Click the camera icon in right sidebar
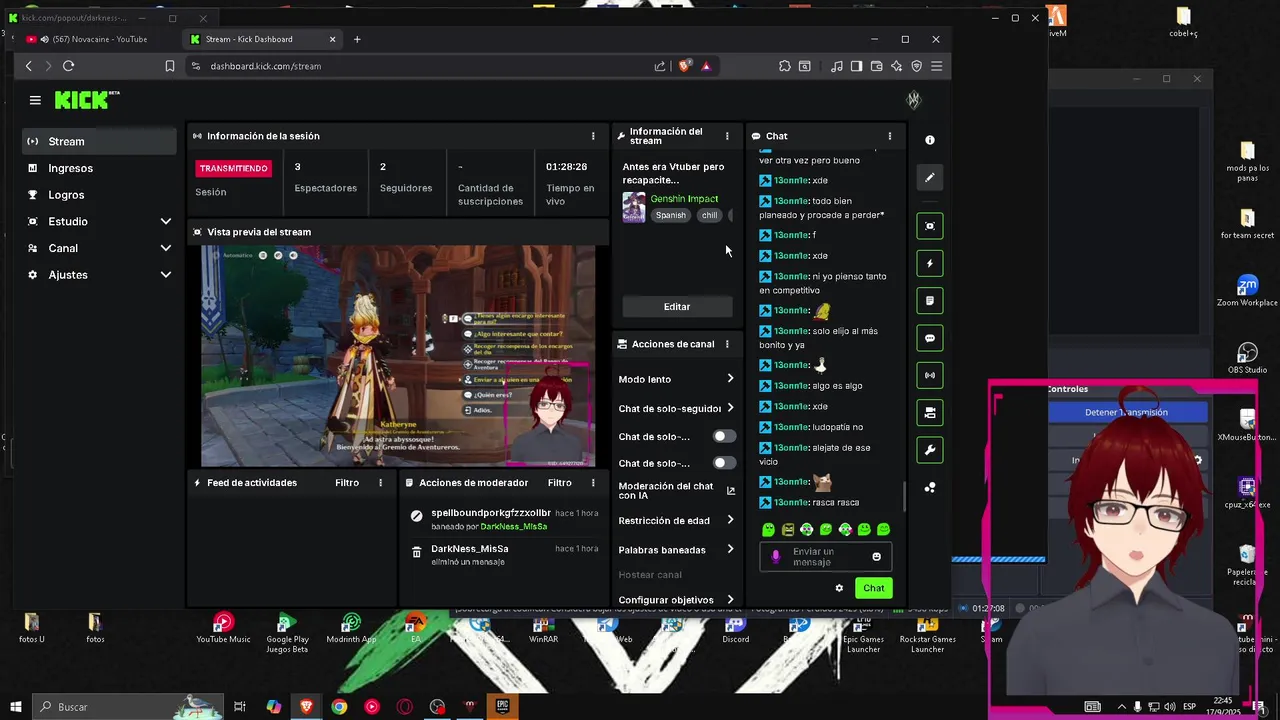The width and height of the screenshot is (1280, 720). 930,413
